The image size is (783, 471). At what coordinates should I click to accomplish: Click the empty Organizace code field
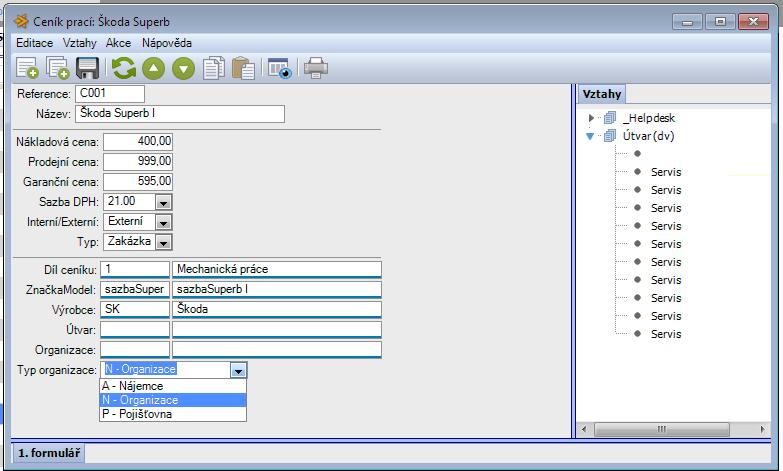[135, 350]
